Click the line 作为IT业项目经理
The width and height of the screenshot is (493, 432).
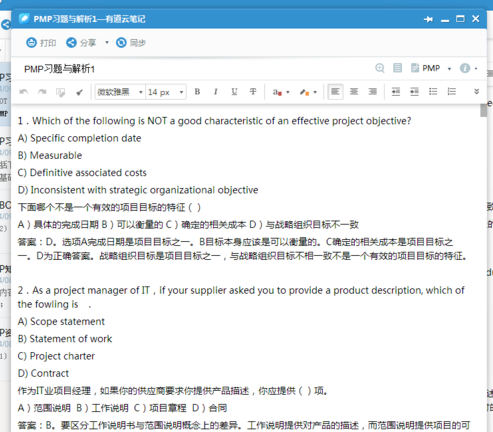[x=172, y=391]
